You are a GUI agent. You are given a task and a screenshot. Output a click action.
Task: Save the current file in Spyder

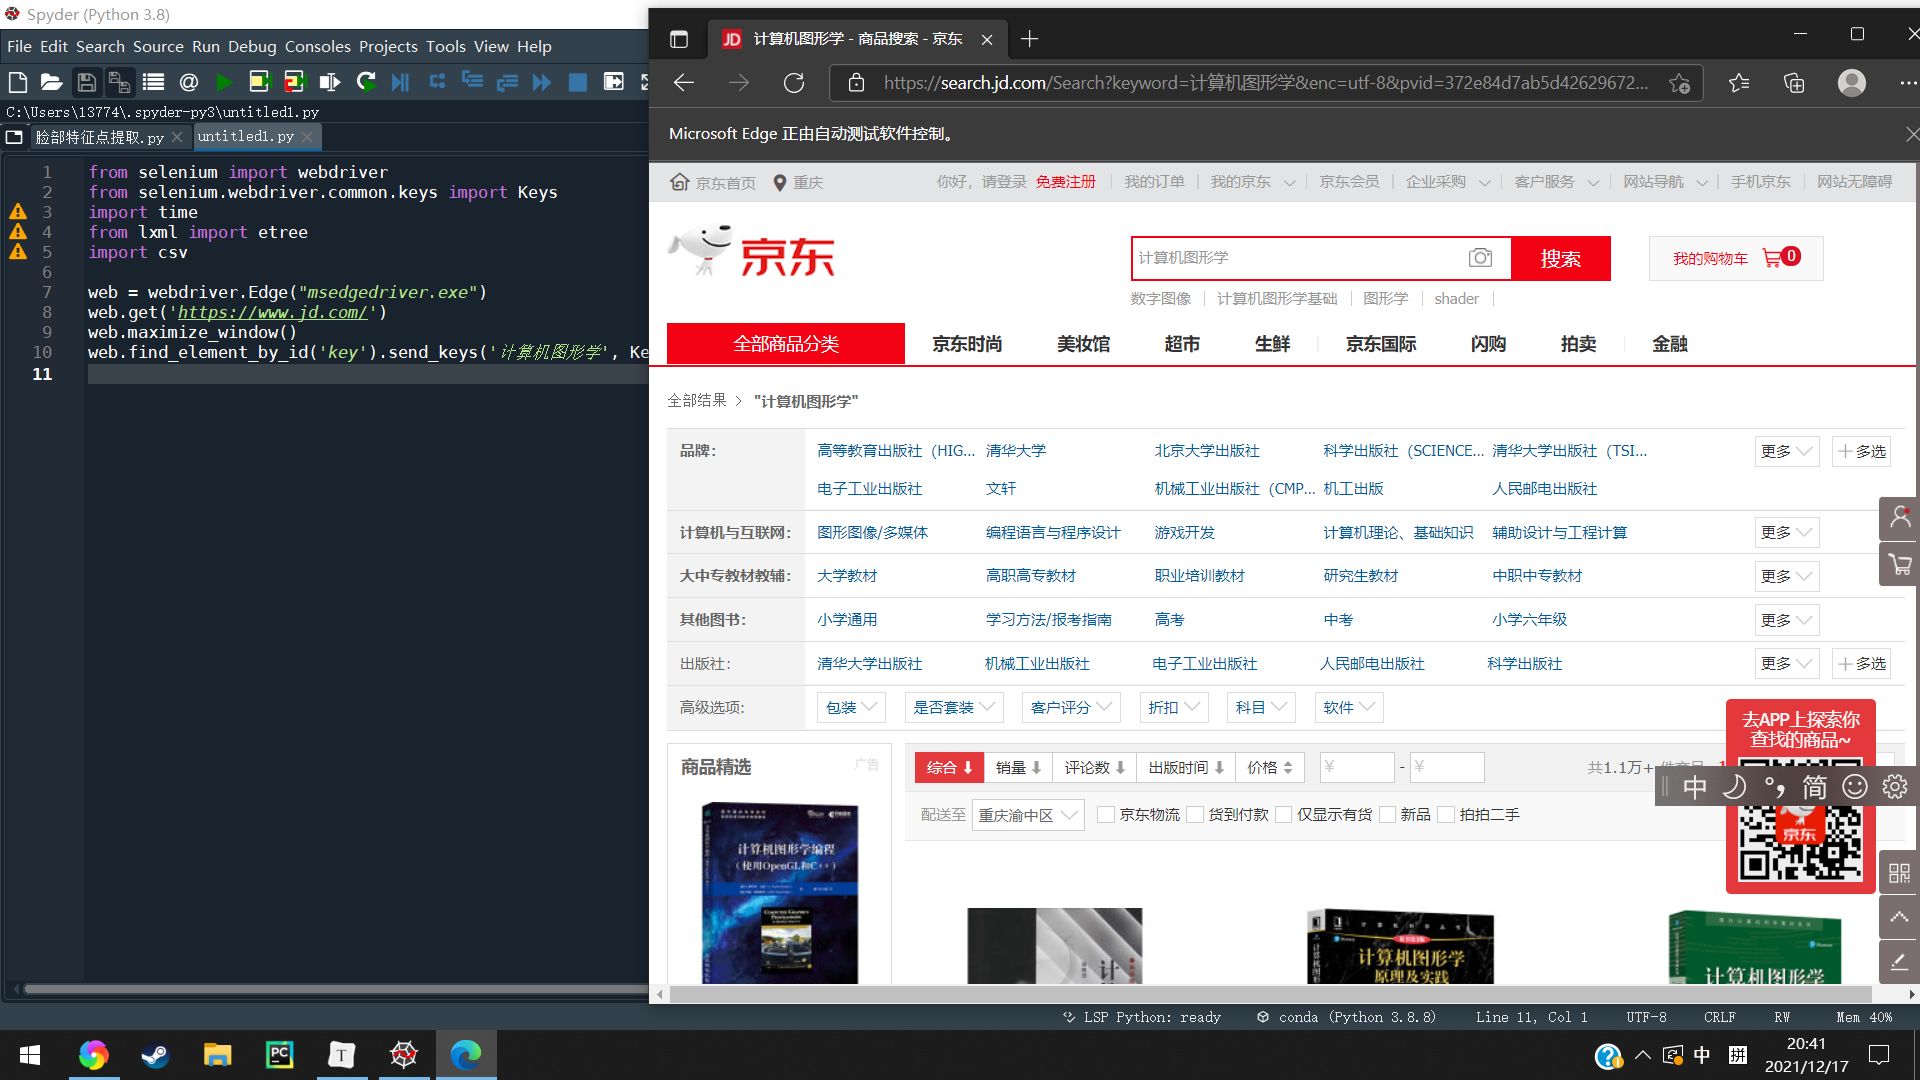point(87,82)
